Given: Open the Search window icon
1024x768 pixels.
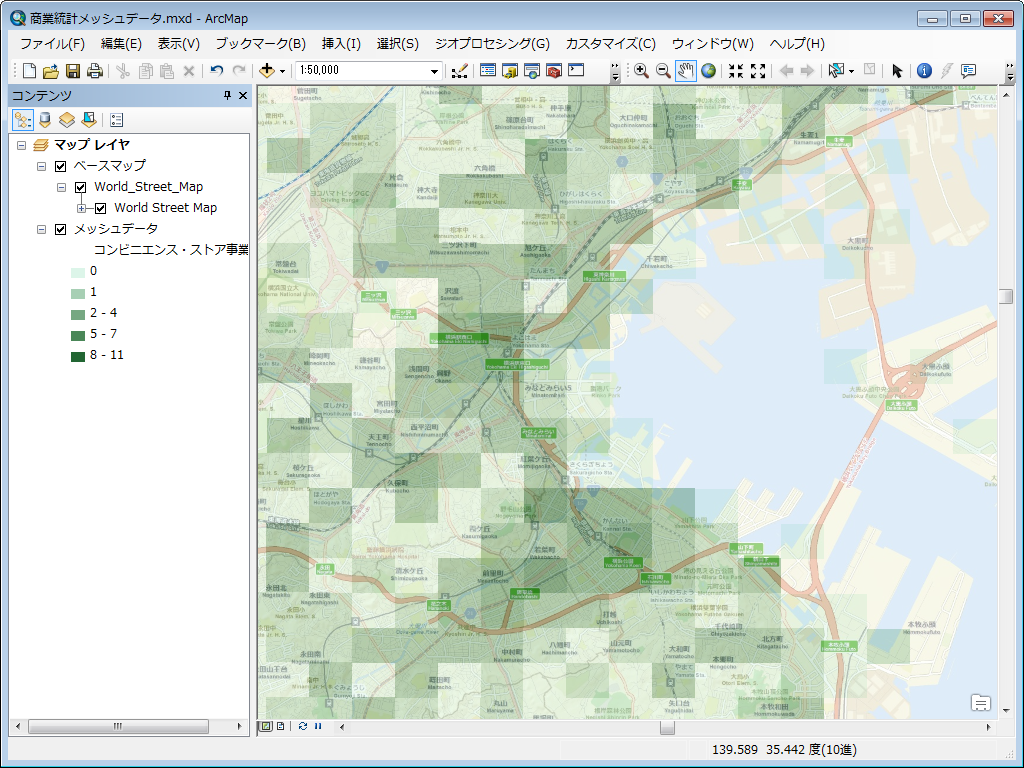Looking at the screenshot, I should [x=532, y=71].
